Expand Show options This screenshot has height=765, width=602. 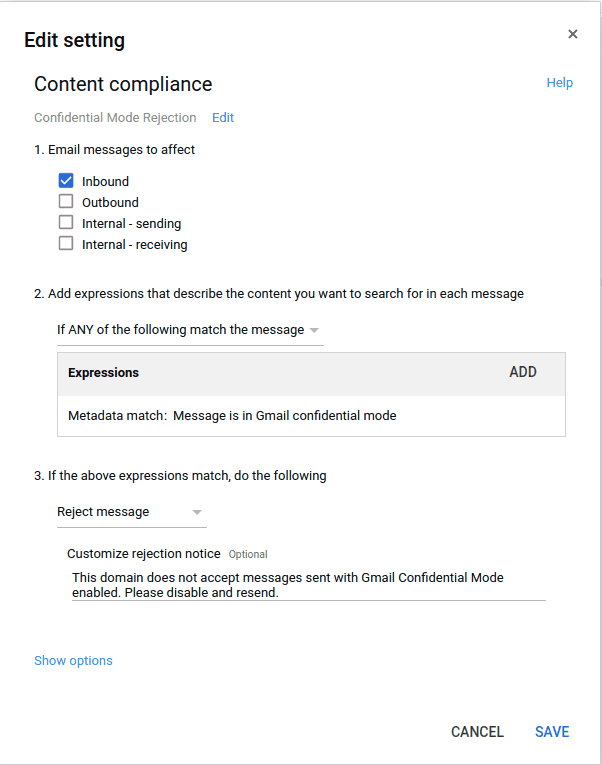73,661
